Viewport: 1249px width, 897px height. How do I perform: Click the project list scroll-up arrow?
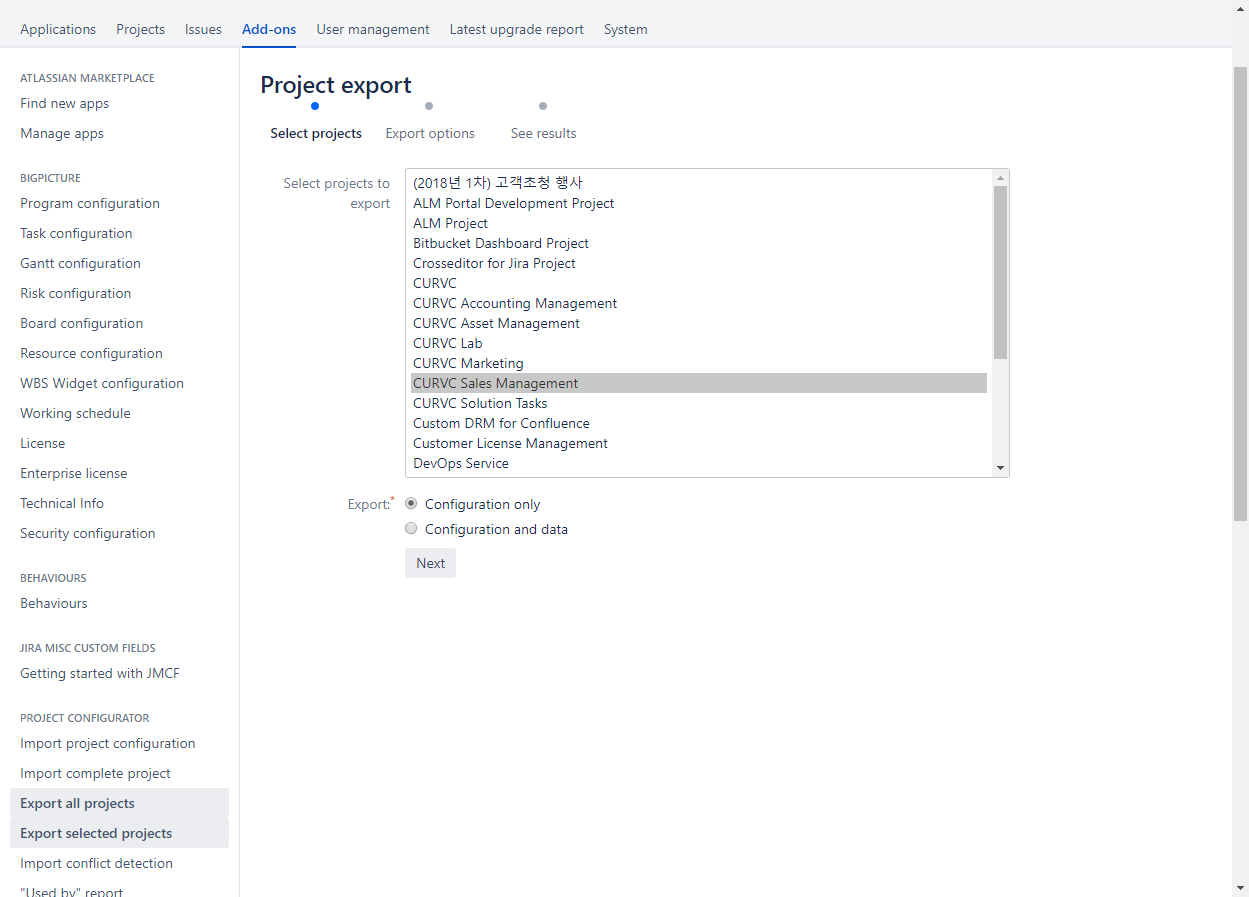pyautogui.click(x=1000, y=178)
